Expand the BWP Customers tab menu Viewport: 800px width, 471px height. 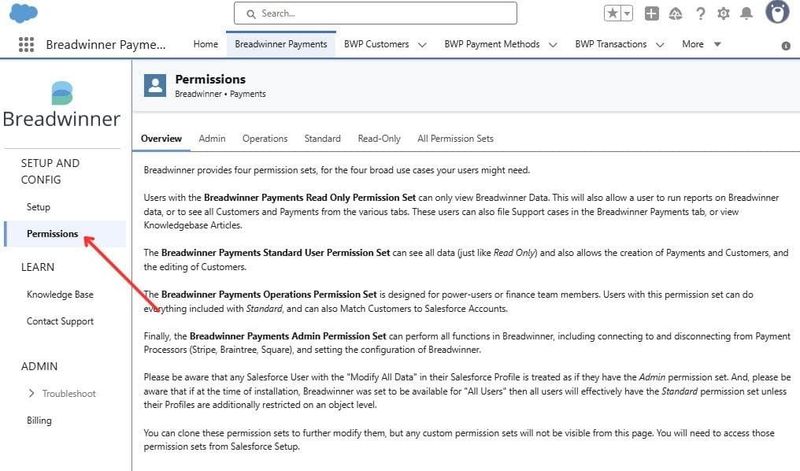point(422,45)
